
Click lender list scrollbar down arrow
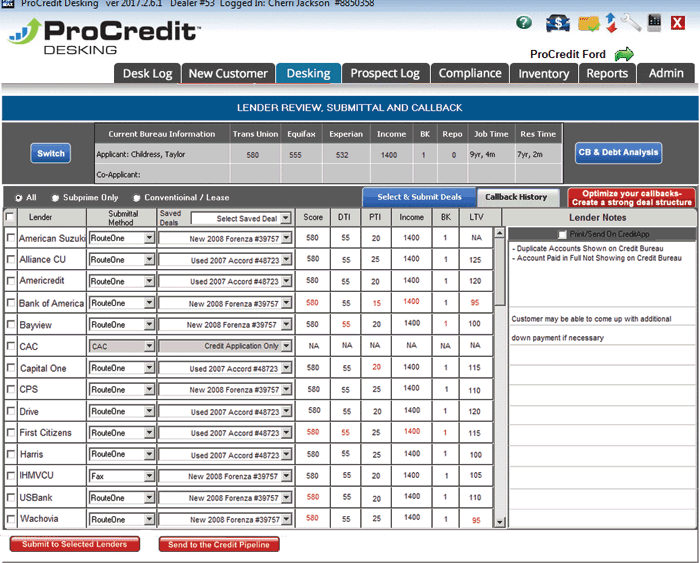(x=500, y=522)
